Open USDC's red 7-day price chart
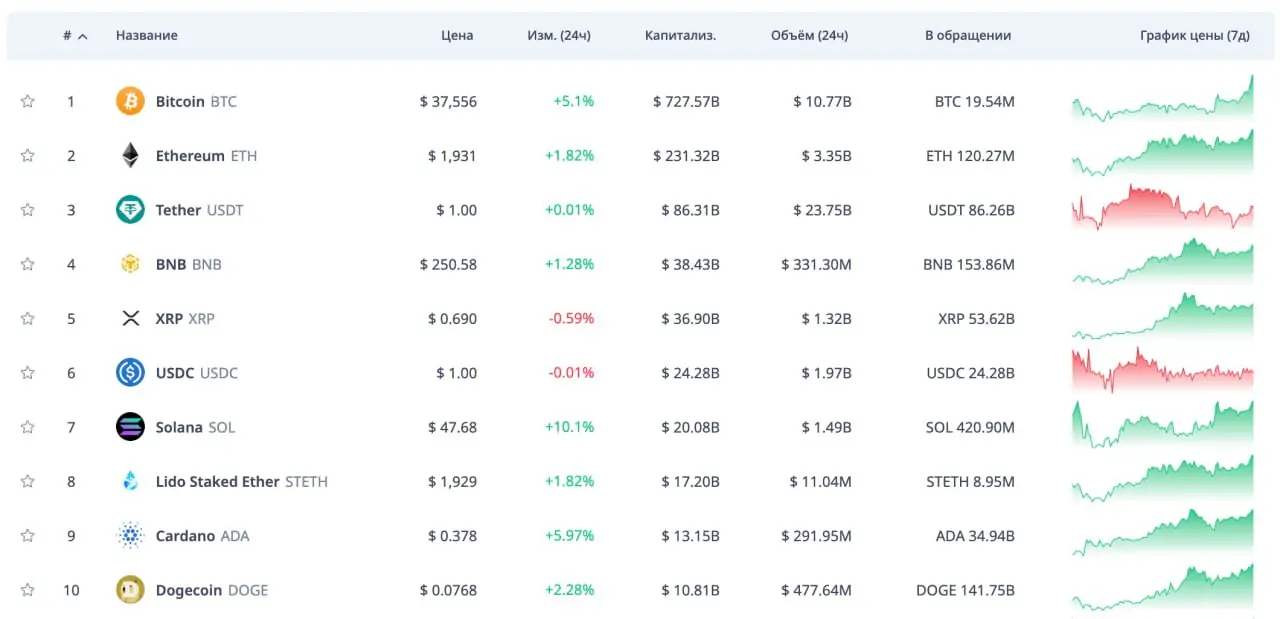This screenshot has height=619, width=1280. pos(1162,370)
